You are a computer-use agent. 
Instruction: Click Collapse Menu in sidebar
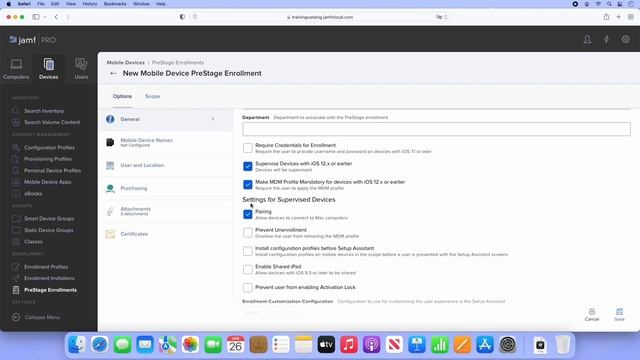(37, 317)
